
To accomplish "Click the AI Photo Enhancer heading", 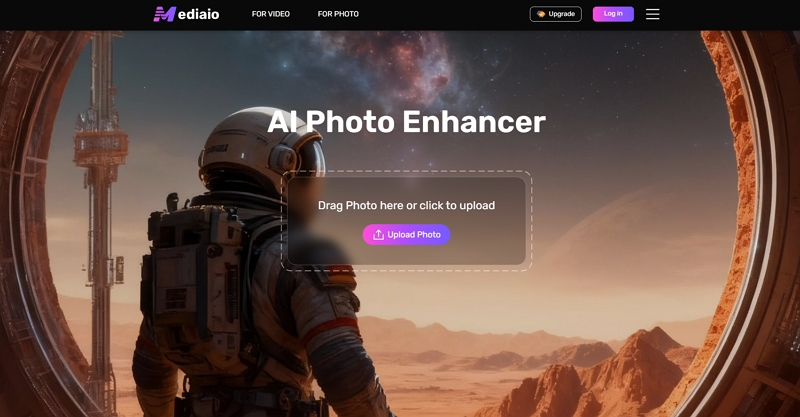I will click(406, 122).
